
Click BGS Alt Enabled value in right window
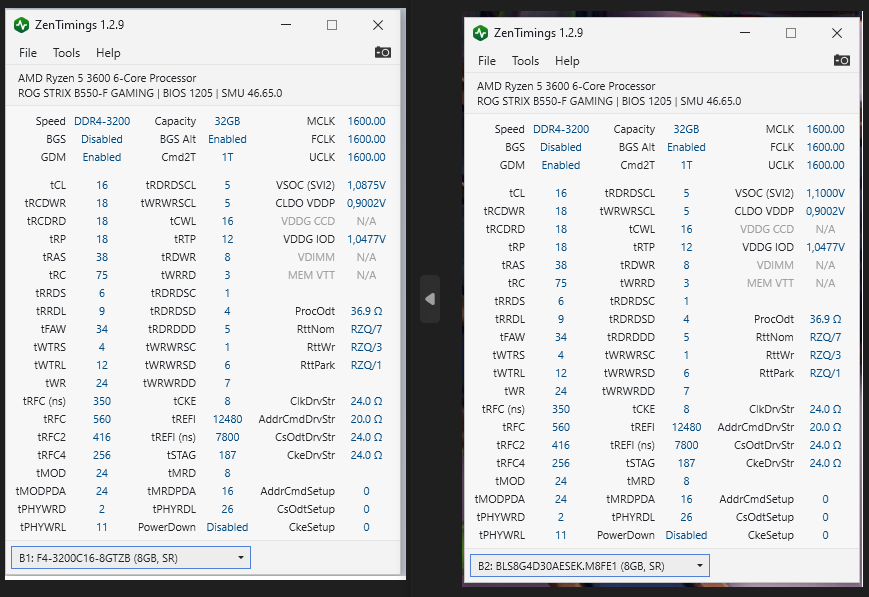(686, 147)
